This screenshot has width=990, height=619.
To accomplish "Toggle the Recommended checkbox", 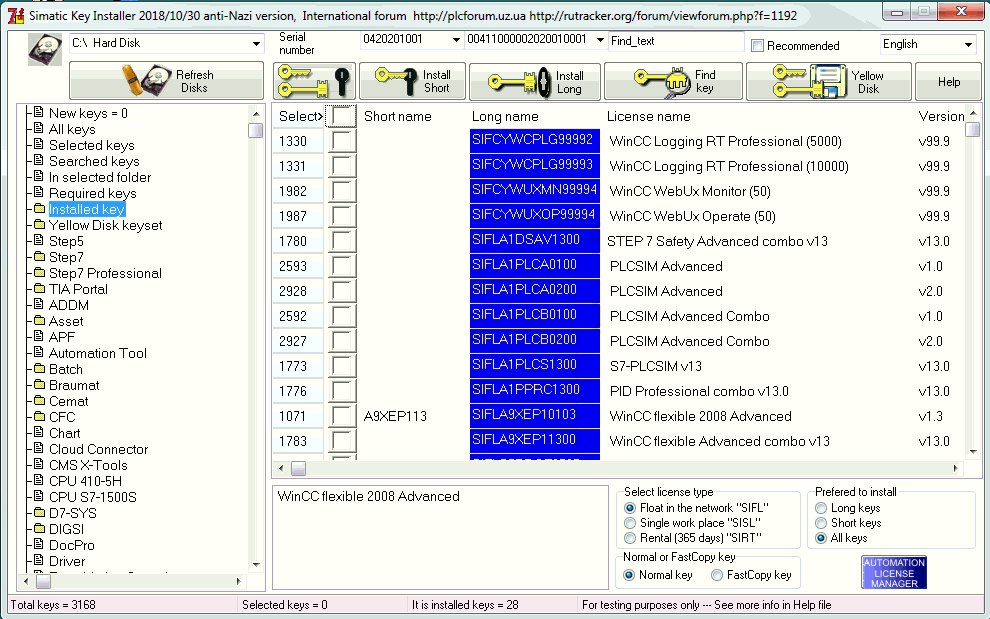I will click(758, 45).
